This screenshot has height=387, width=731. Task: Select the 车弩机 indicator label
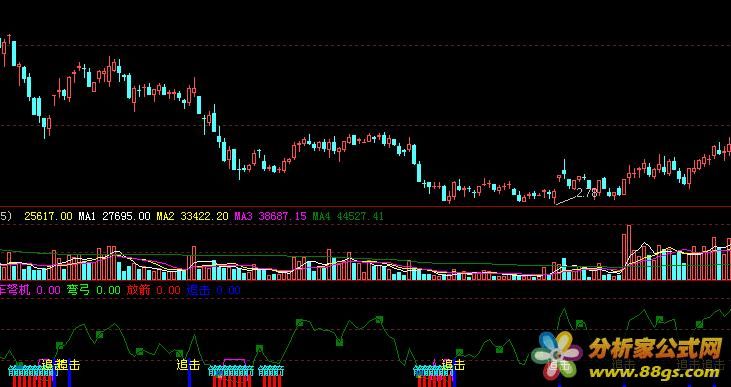tap(15, 290)
